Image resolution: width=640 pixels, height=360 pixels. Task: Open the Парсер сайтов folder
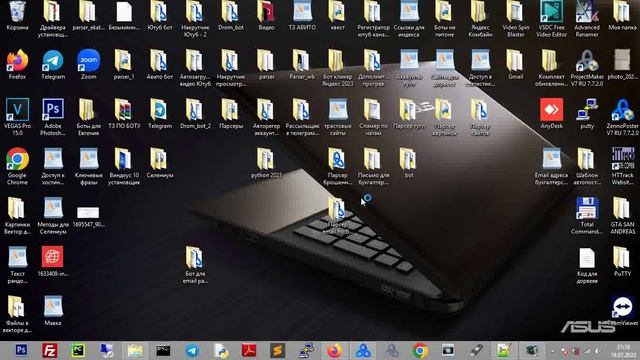click(480, 110)
